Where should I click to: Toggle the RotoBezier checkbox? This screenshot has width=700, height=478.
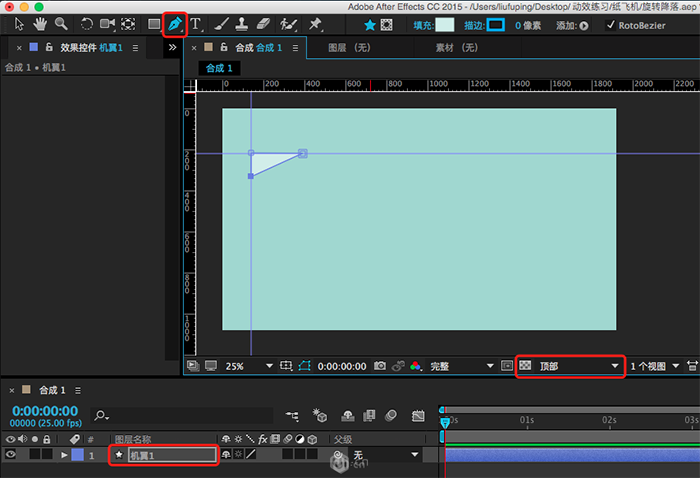pos(610,25)
